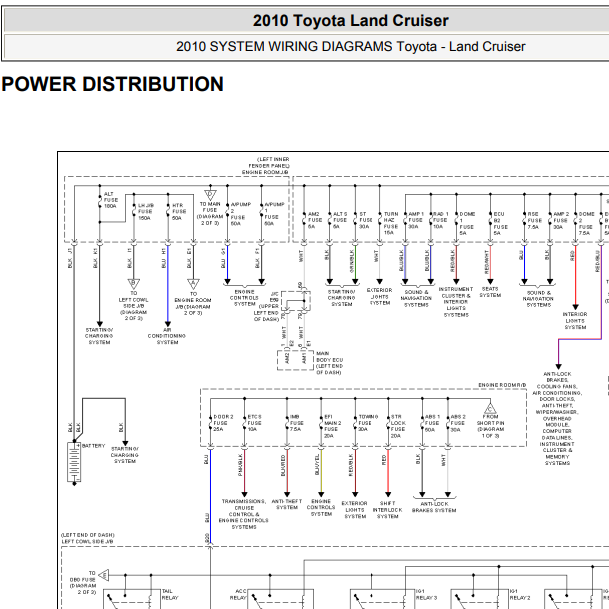The width and height of the screenshot is (609, 609).
Task: Click the 'ACC RELAY' label
Action: click(238, 594)
